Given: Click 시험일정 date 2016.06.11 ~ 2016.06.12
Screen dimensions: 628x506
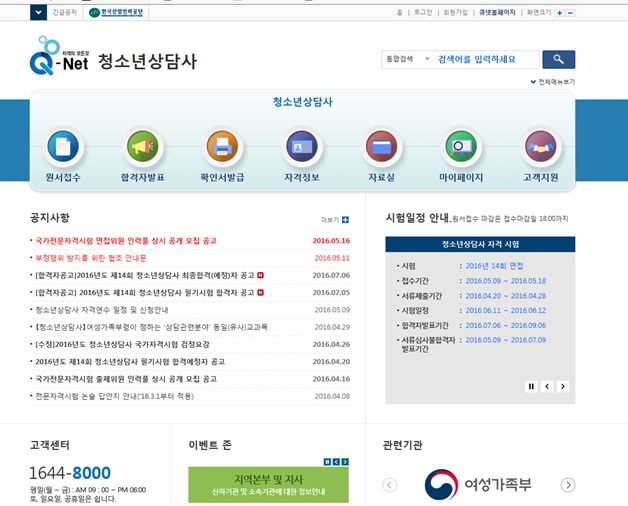Looking at the screenshot, I should [505, 310].
